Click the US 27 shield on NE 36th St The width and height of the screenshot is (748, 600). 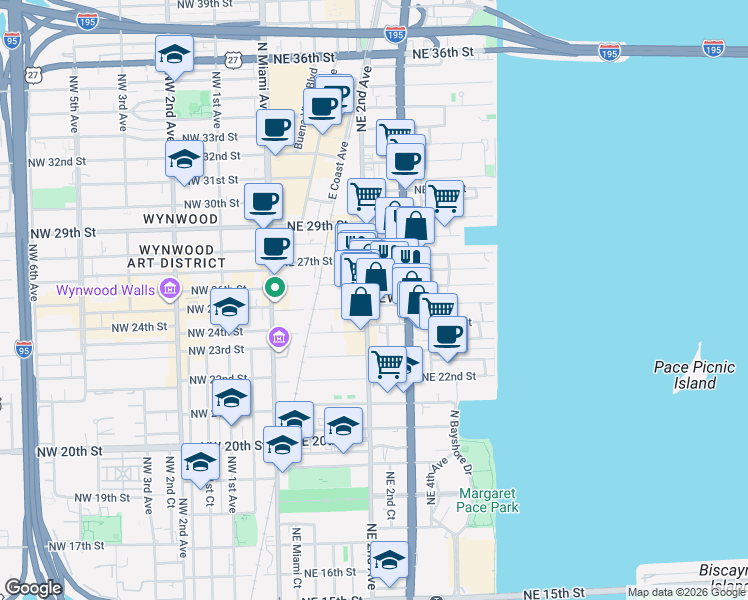coord(233,60)
